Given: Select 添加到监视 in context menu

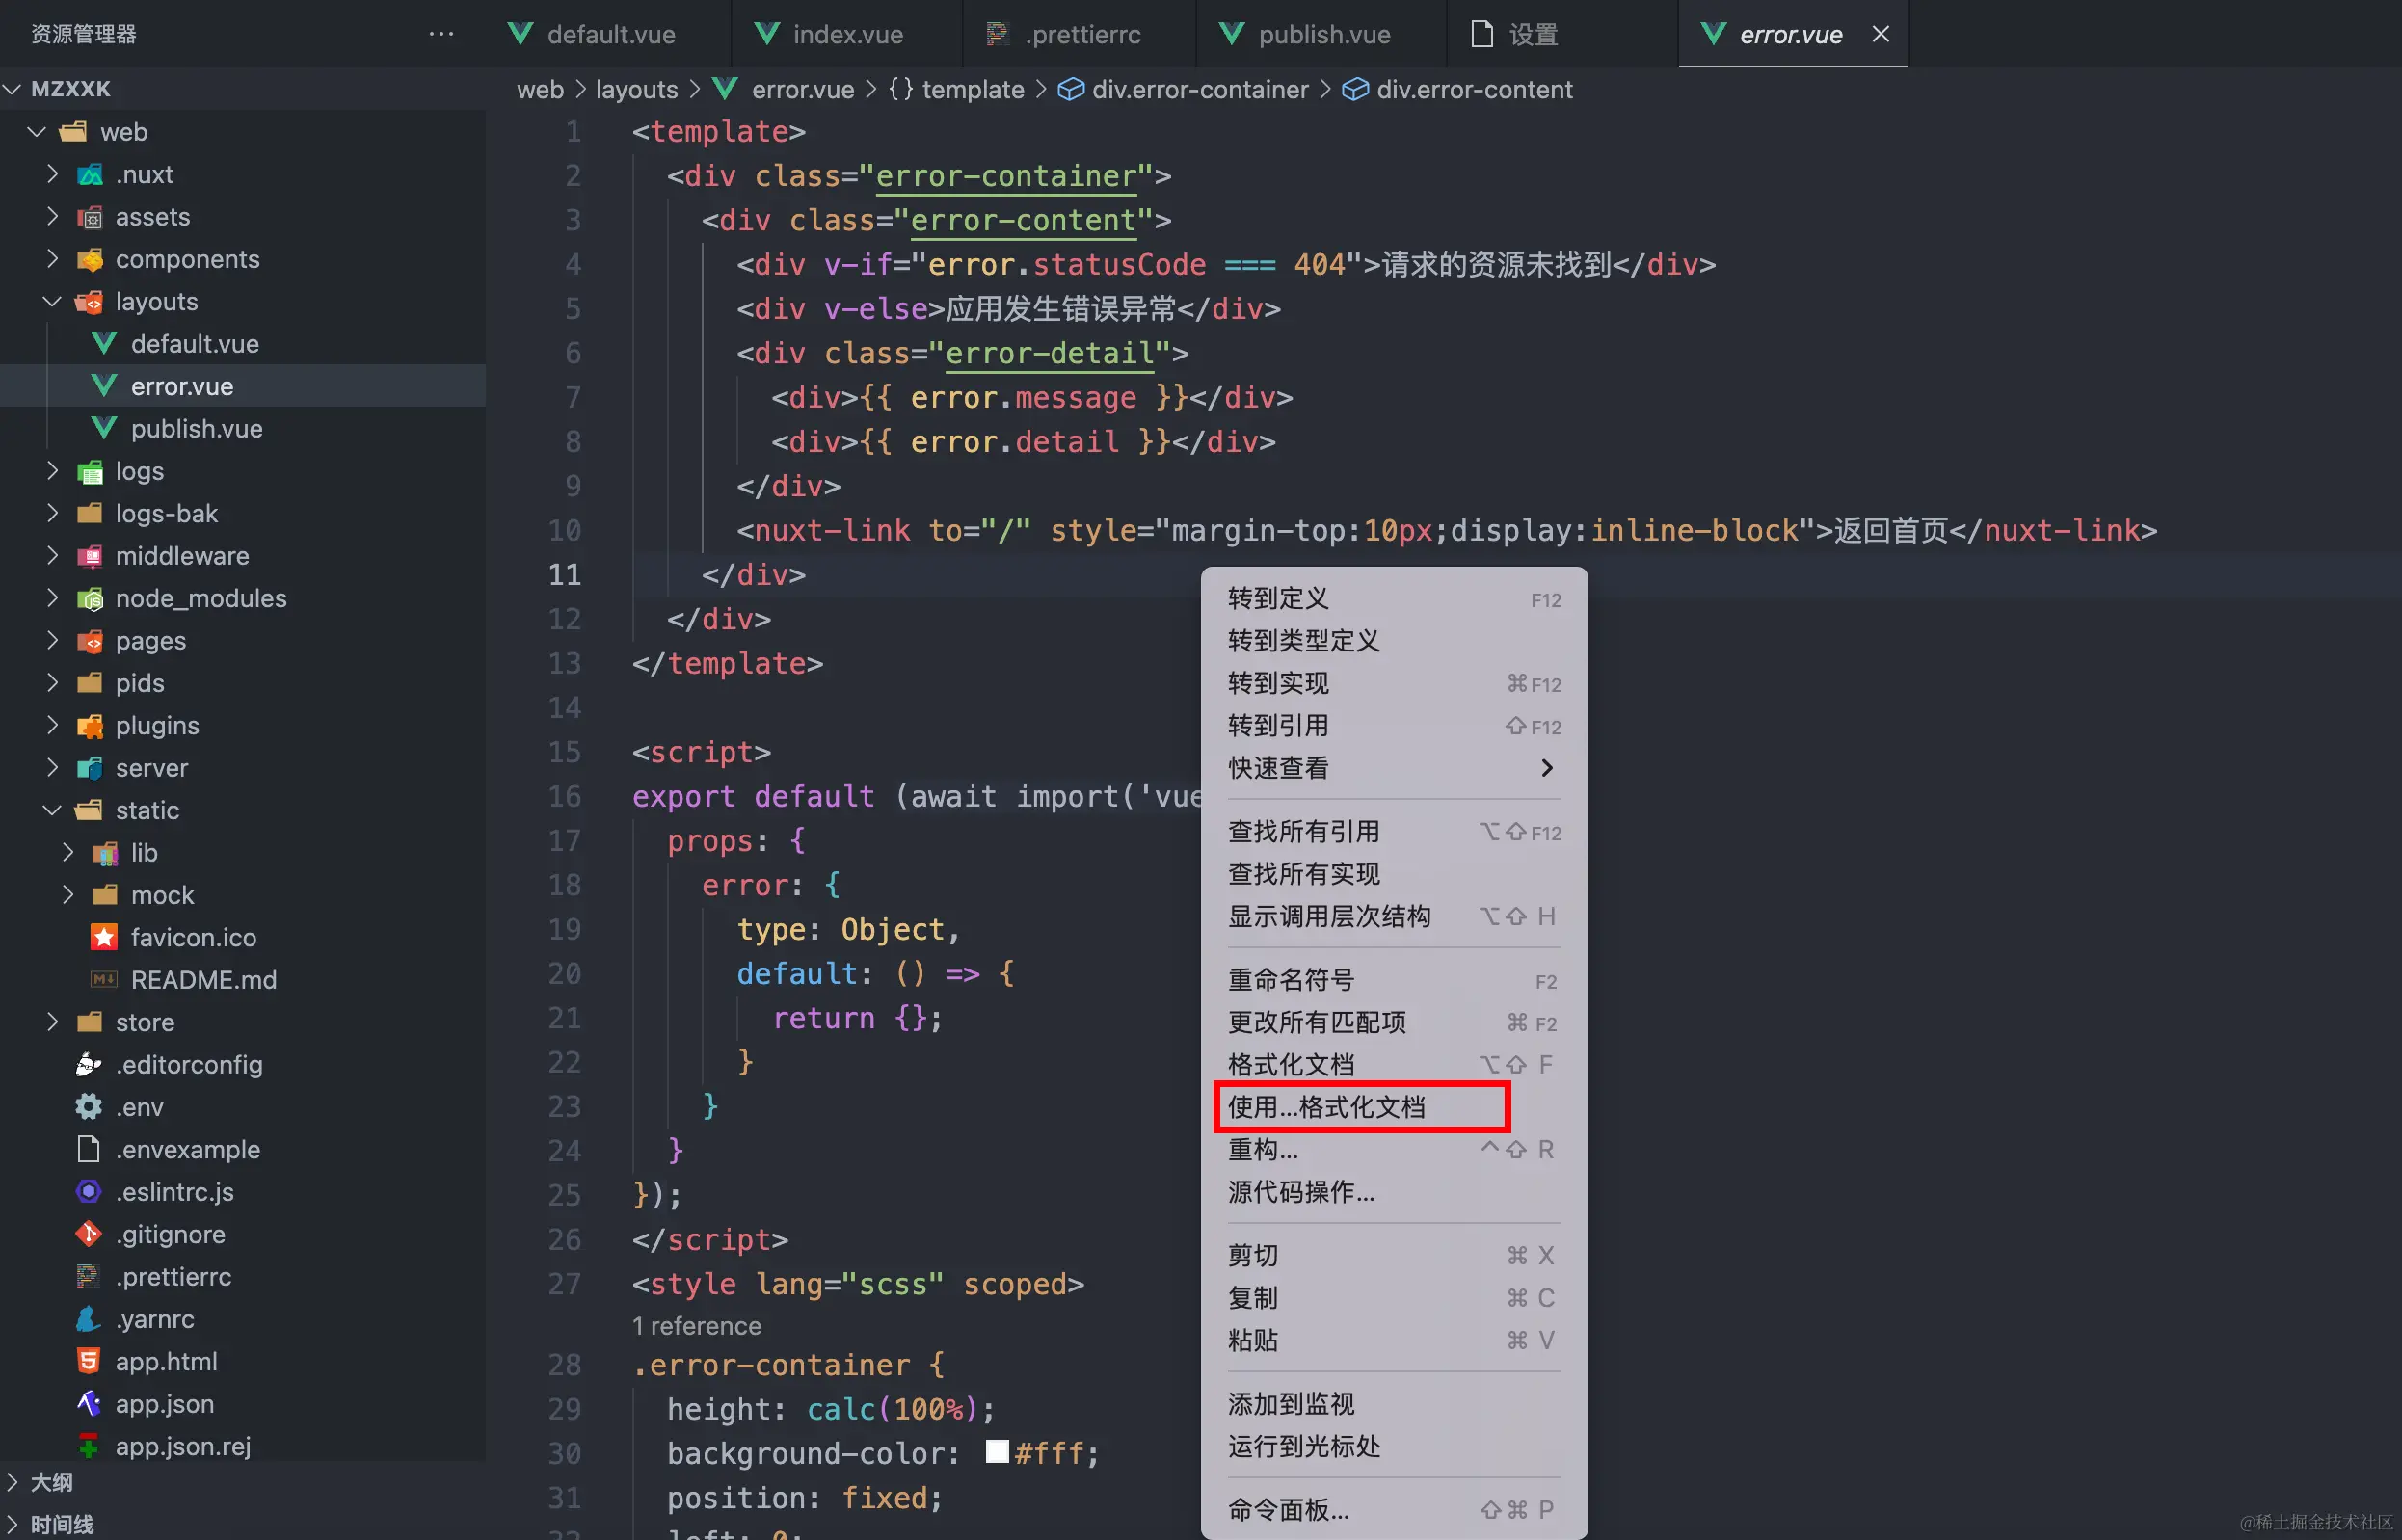Looking at the screenshot, I should point(1394,1404).
